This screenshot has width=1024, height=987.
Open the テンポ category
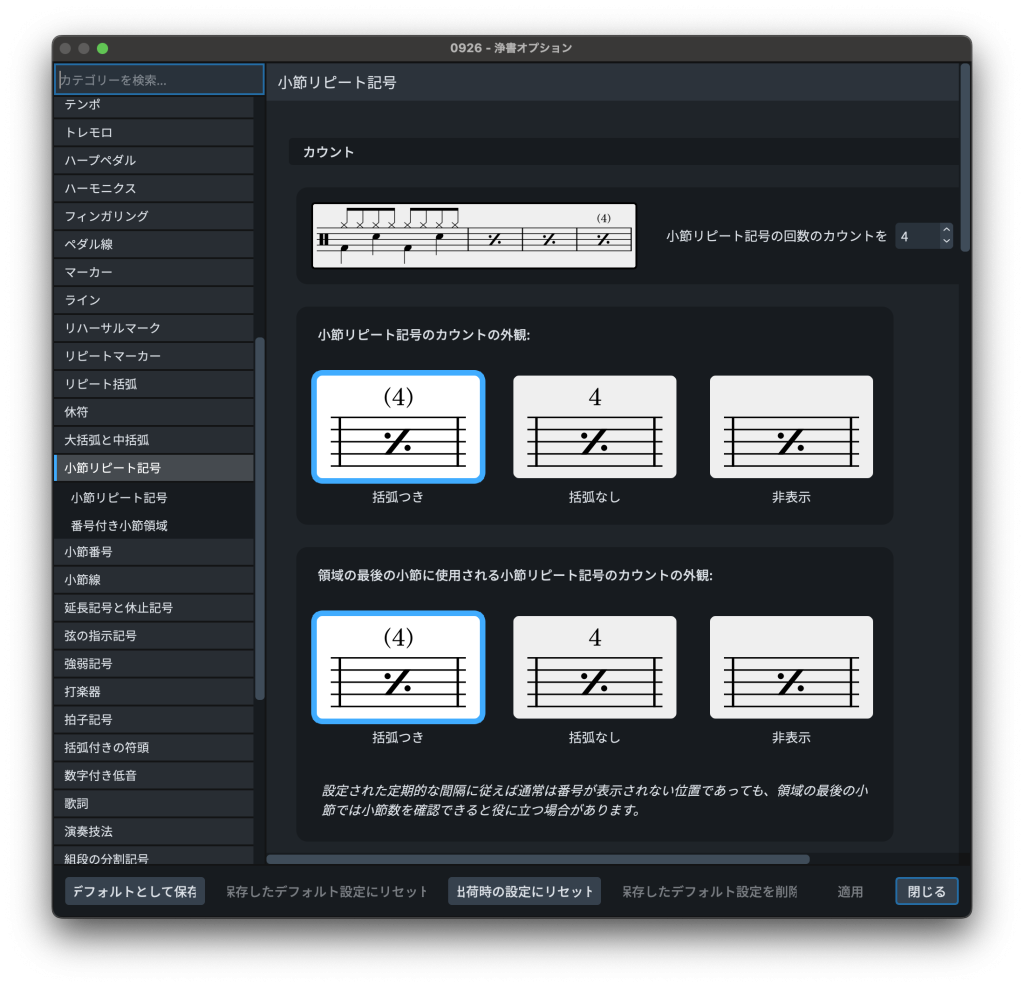coord(82,105)
